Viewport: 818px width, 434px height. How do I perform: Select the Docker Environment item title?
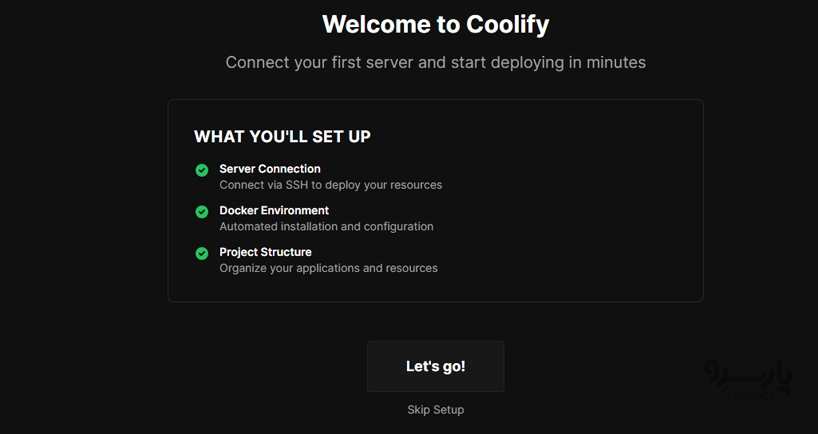pyautogui.click(x=274, y=211)
